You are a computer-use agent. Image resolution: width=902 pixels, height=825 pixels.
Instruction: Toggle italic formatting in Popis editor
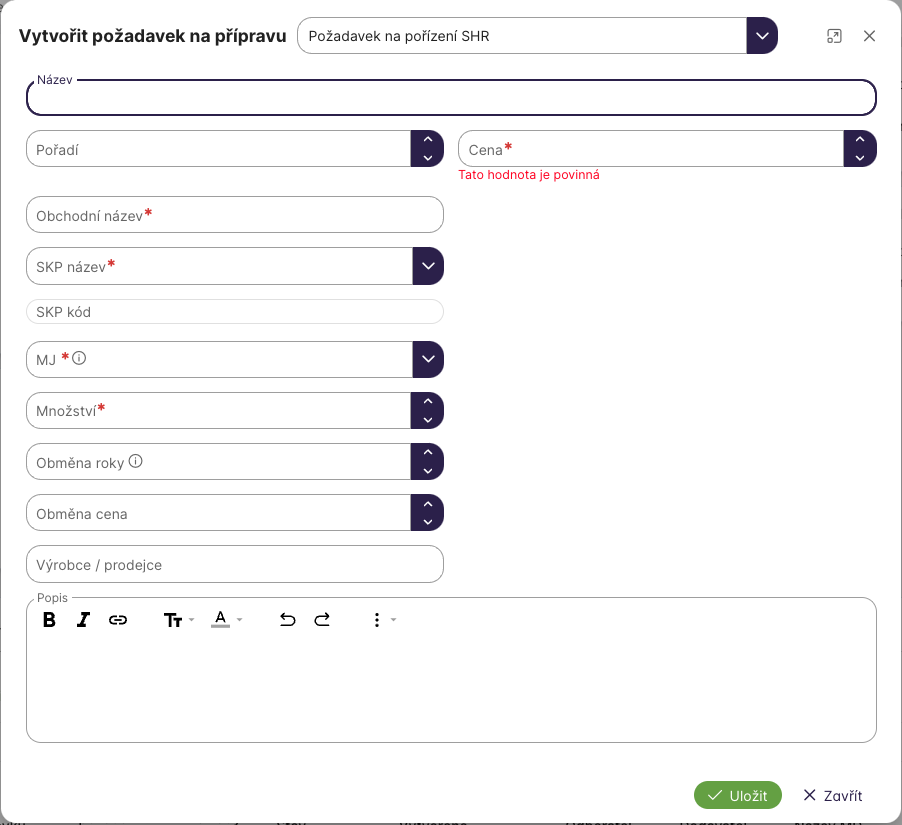(x=83, y=620)
